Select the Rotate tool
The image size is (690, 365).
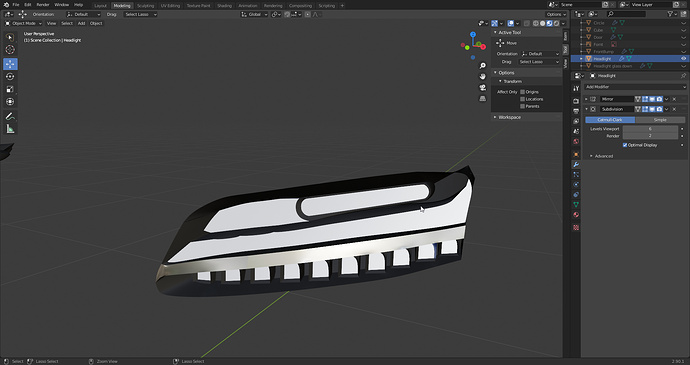click(10, 77)
